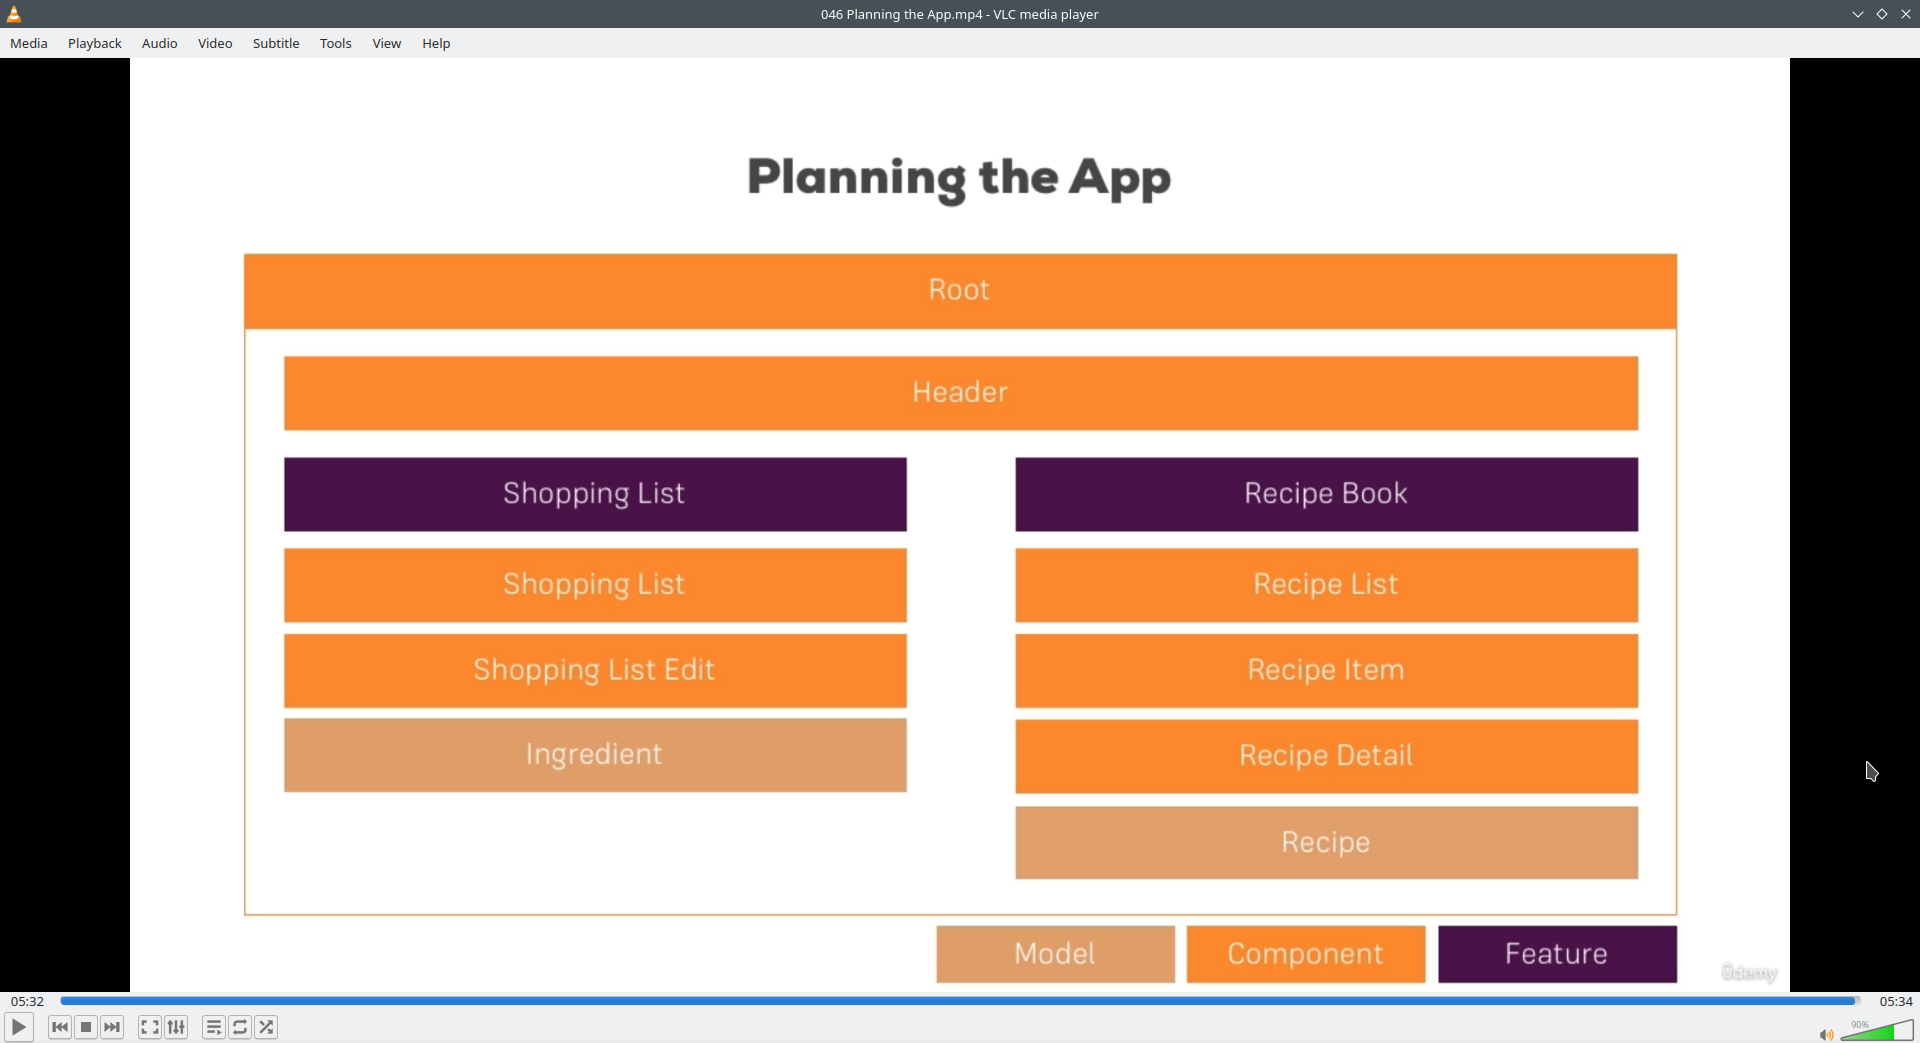The height and width of the screenshot is (1043, 1920).
Task: Minimize the VLC window
Action: coord(1858,14)
